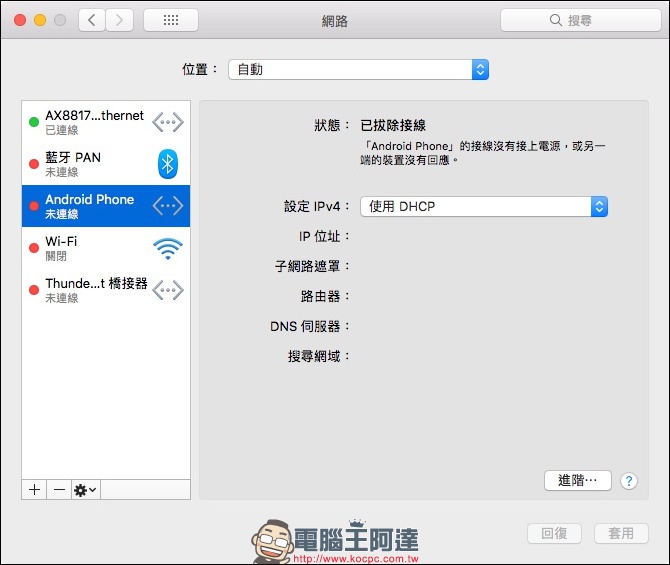This screenshot has height=565, width=670.
Task: Click the 已拔除接線 status text
Action: click(x=393, y=125)
